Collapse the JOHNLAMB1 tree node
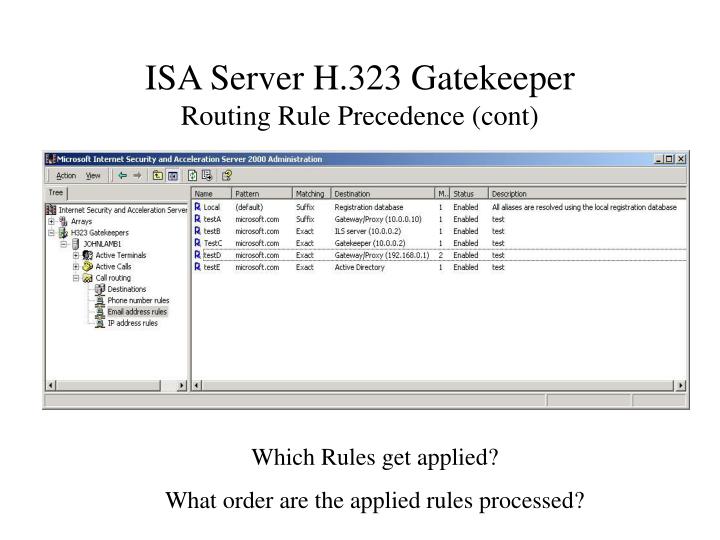Viewport: 720px width, 540px height. 63,244
